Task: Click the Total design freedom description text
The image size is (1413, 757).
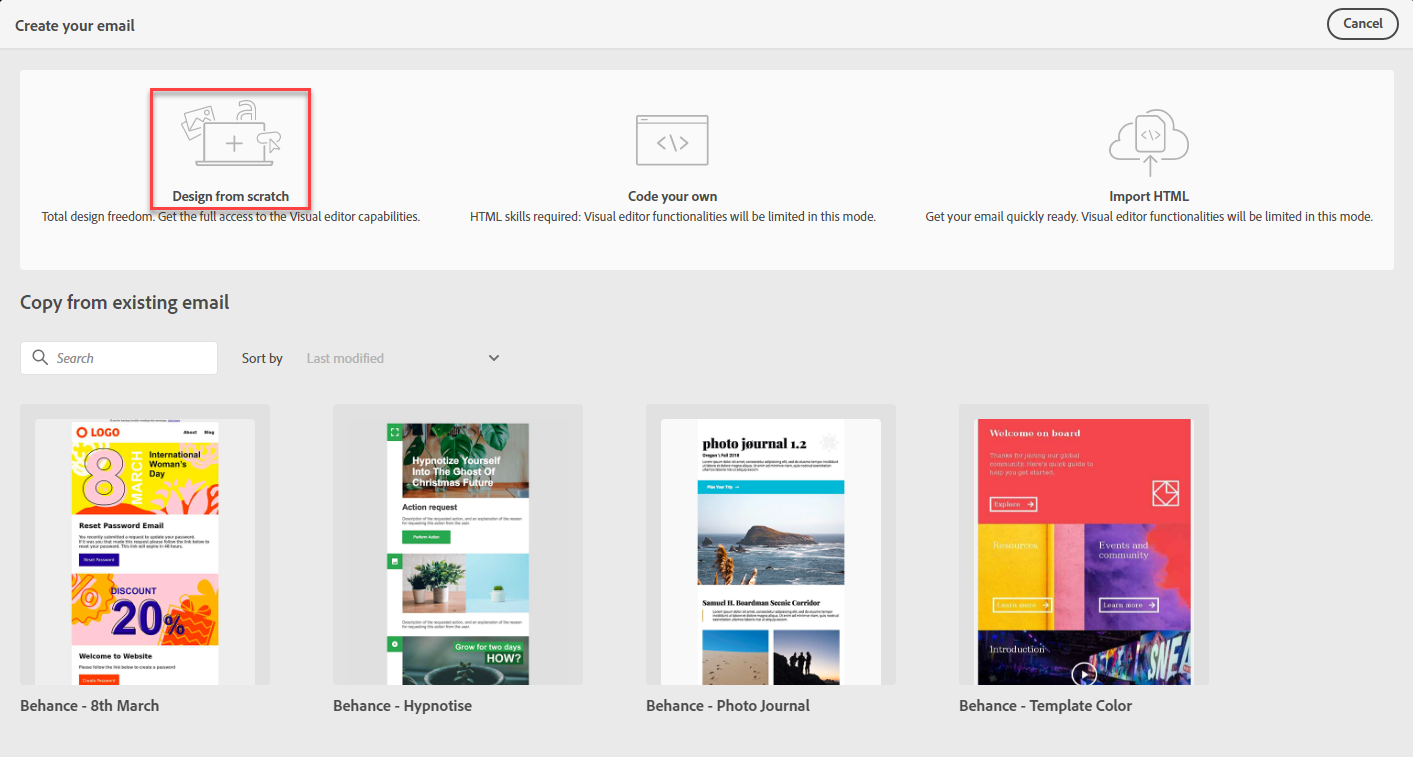Action: tap(231, 217)
